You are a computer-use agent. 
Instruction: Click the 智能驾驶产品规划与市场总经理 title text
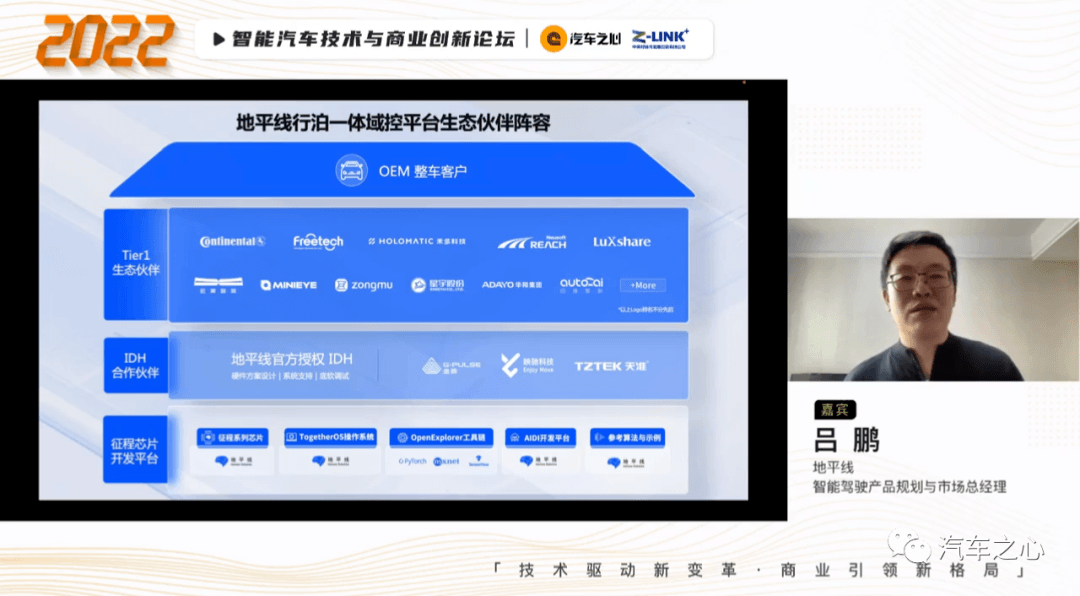click(909, 486)
